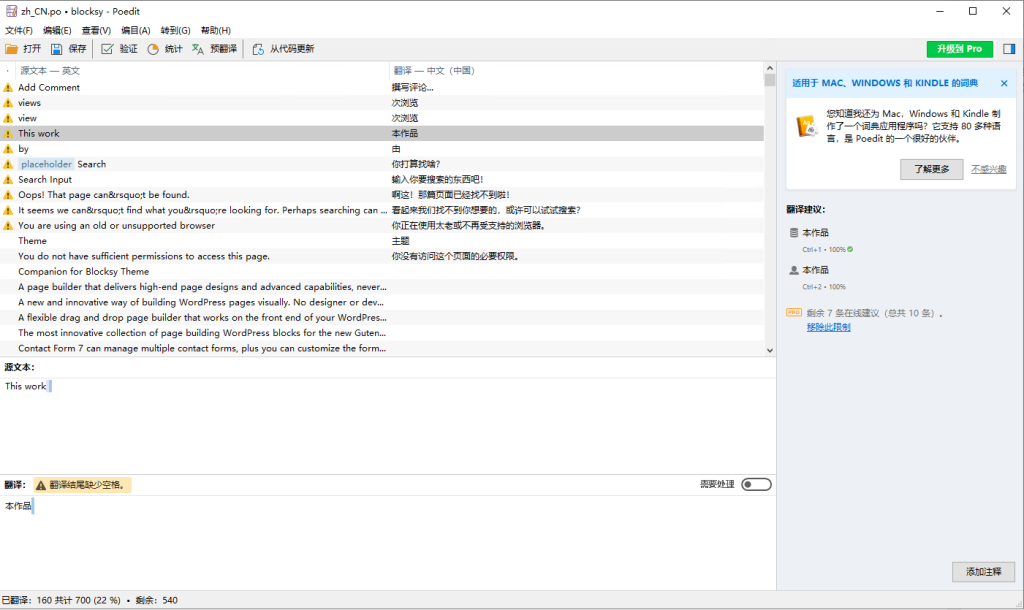
Task: Click the warning icon beside 'placeholder Search' row
Action: (x=8, y=164)
